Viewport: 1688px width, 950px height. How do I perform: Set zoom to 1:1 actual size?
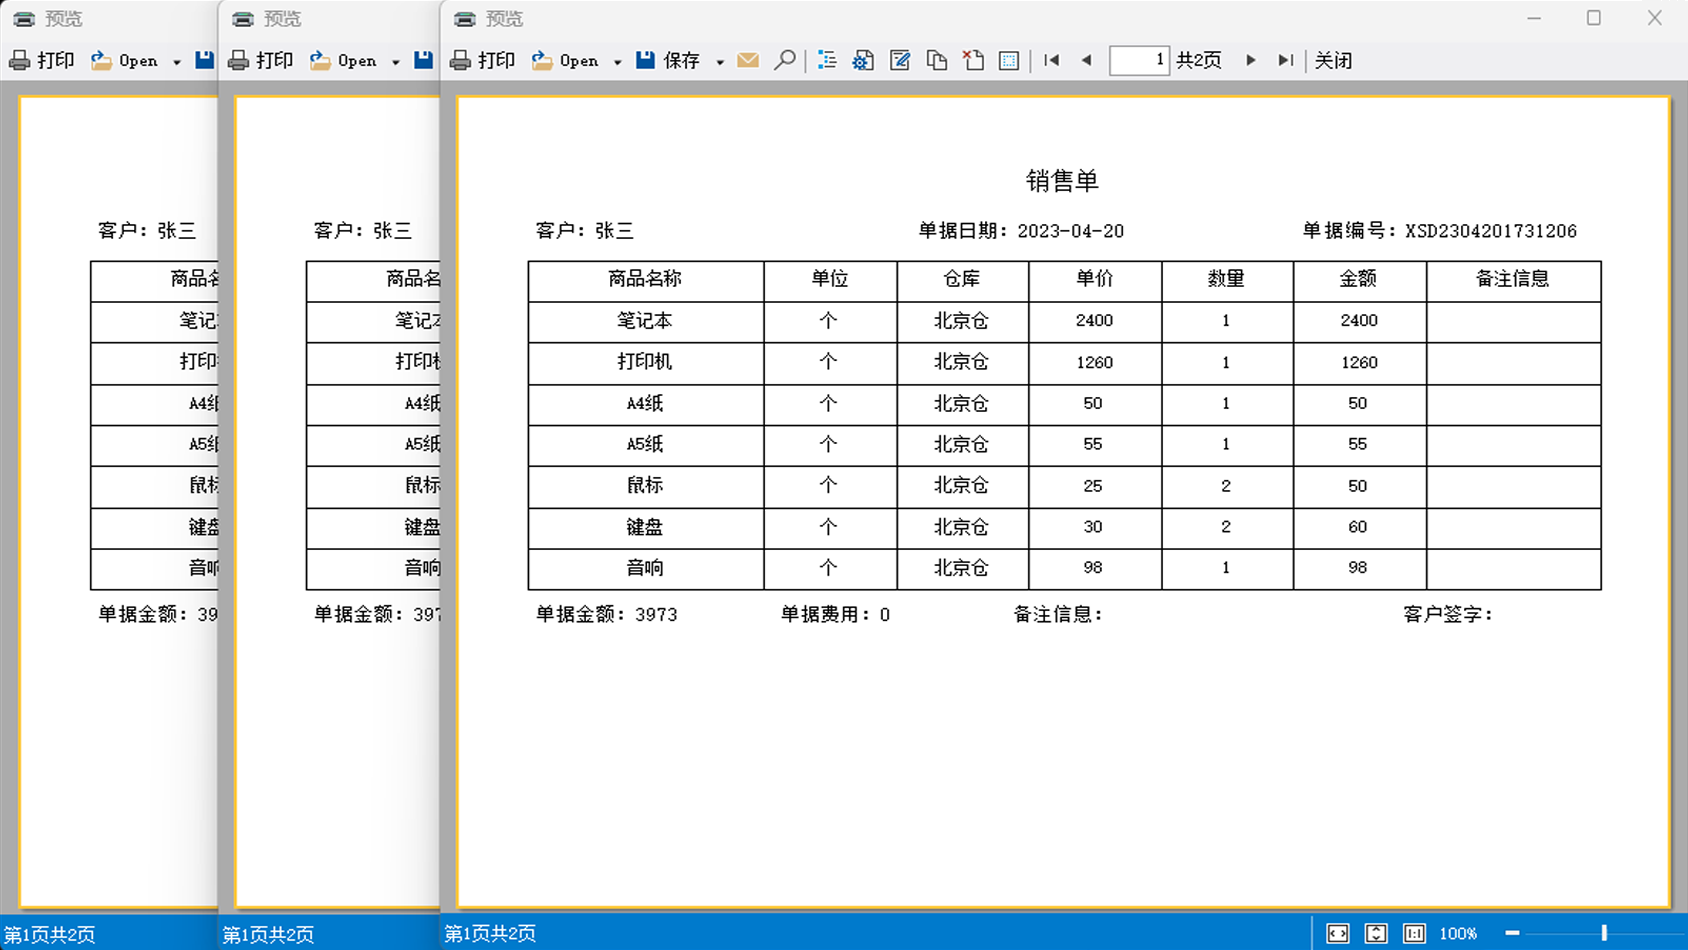click(1414, 933)
